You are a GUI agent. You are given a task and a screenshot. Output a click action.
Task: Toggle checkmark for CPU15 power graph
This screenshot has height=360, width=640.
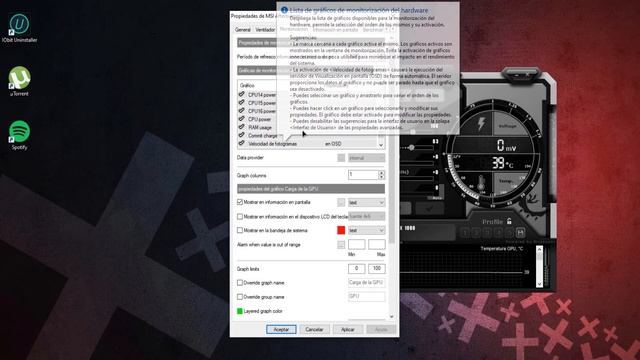[x=241, y=102]
